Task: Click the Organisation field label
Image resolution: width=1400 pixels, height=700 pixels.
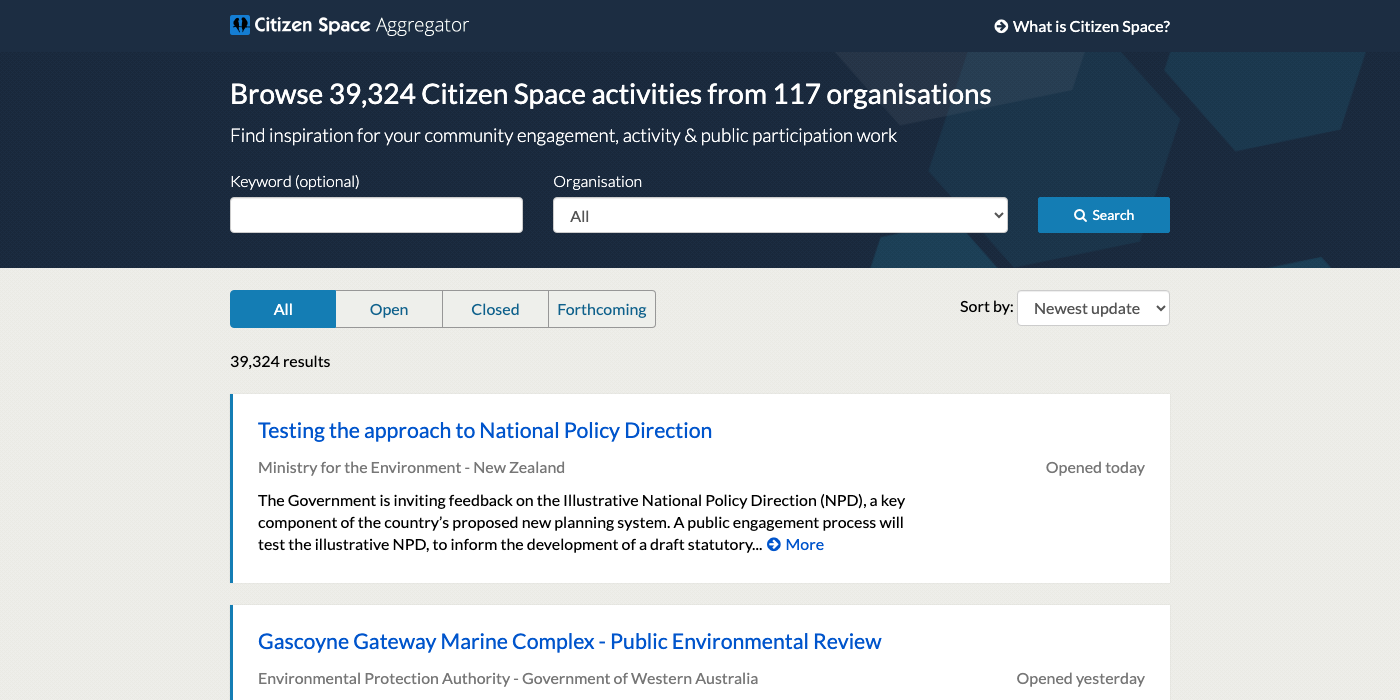Action: [x=598, y=181]
